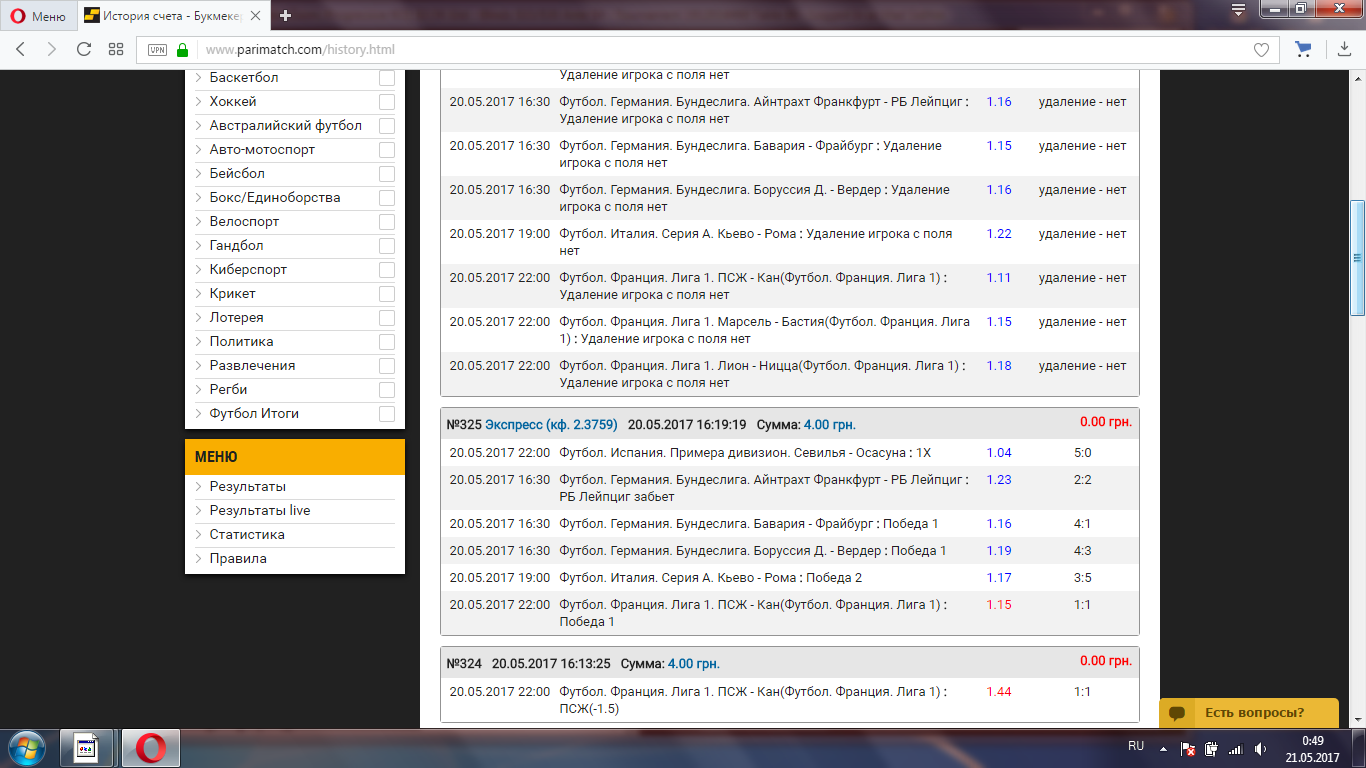Open the Speed Dial grid
The width and height of the screenshot is (1366, 768).
[x=116, y=50]
